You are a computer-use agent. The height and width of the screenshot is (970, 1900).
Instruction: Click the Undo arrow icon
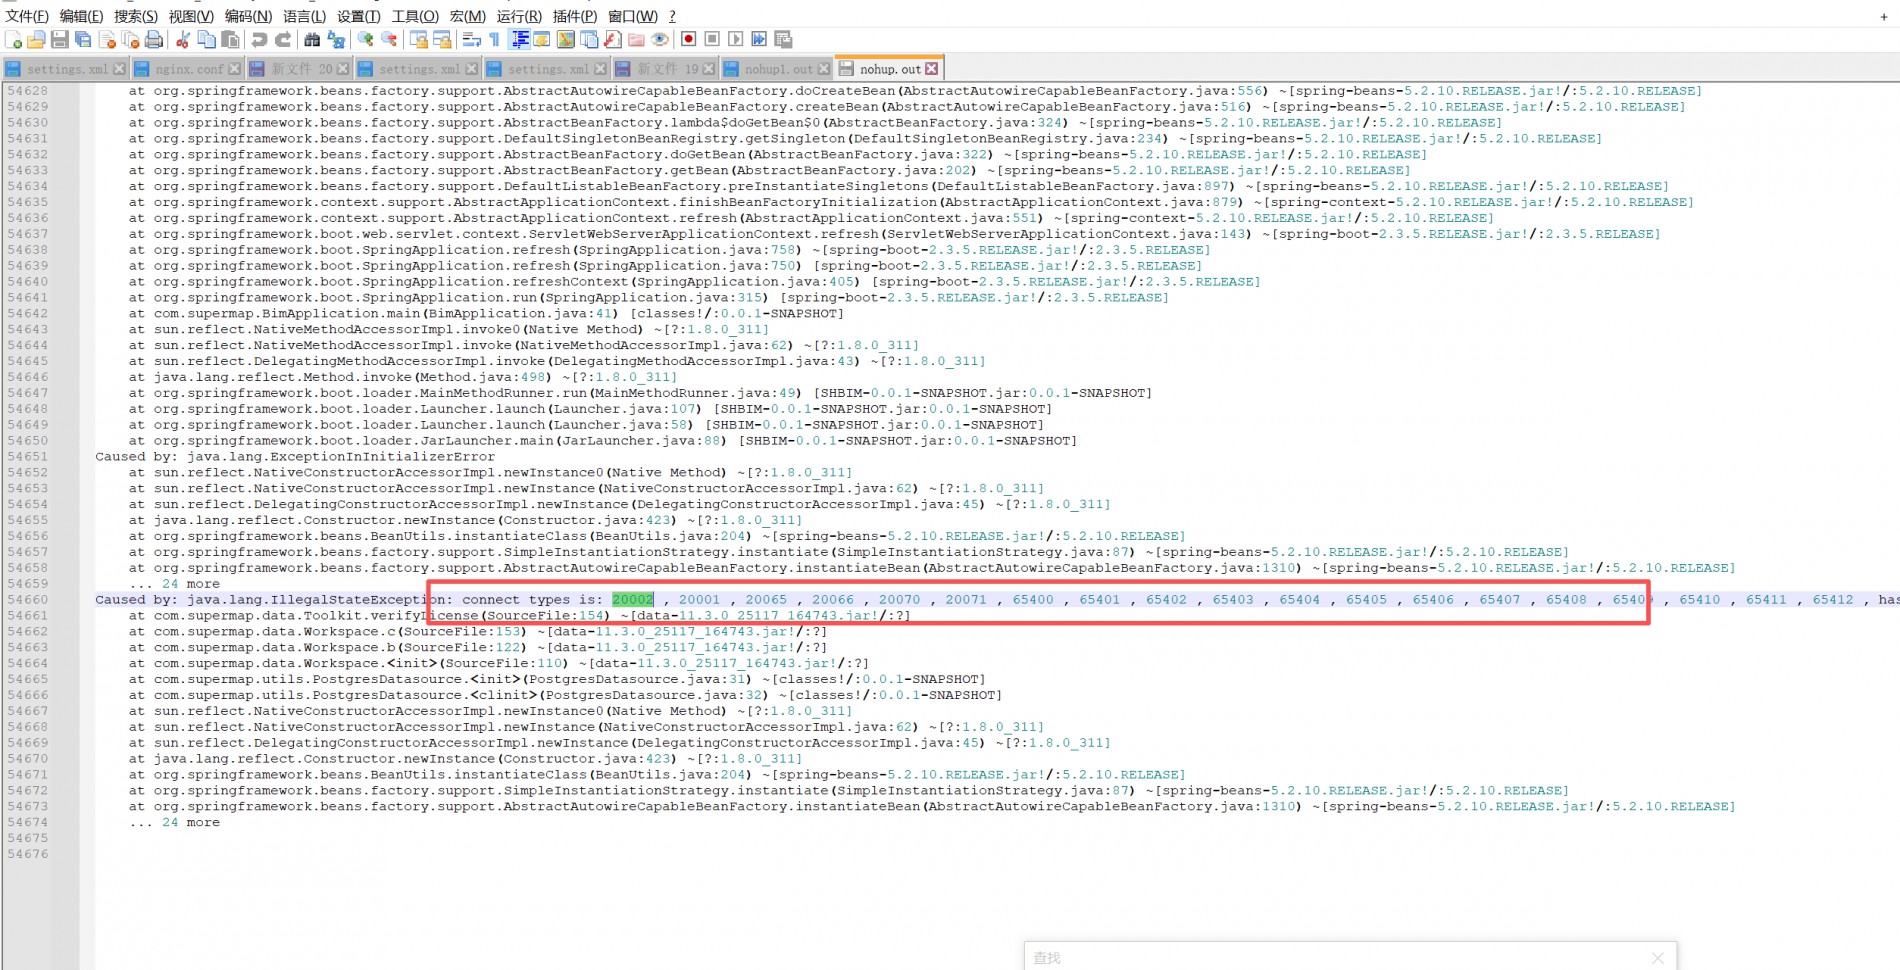coord(259,39)
